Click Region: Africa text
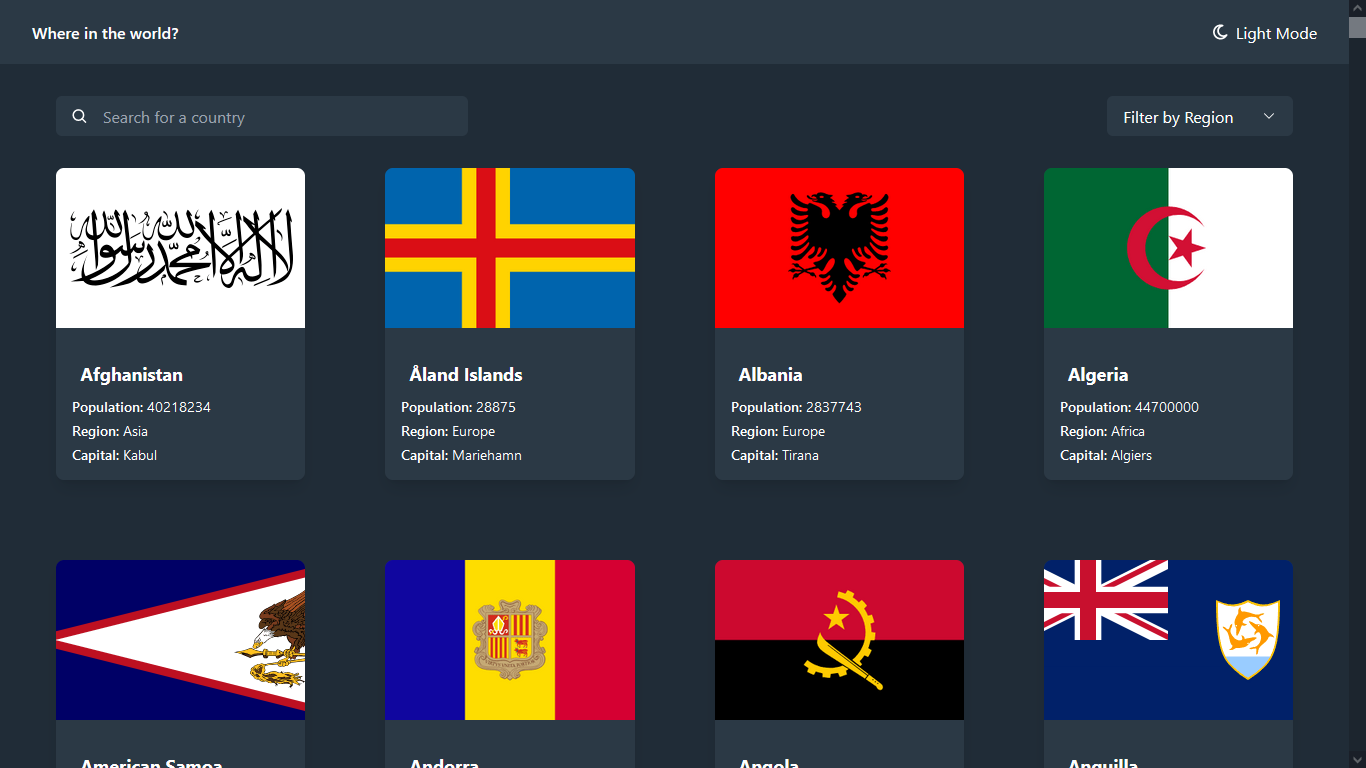 [x=1102, y=431]
